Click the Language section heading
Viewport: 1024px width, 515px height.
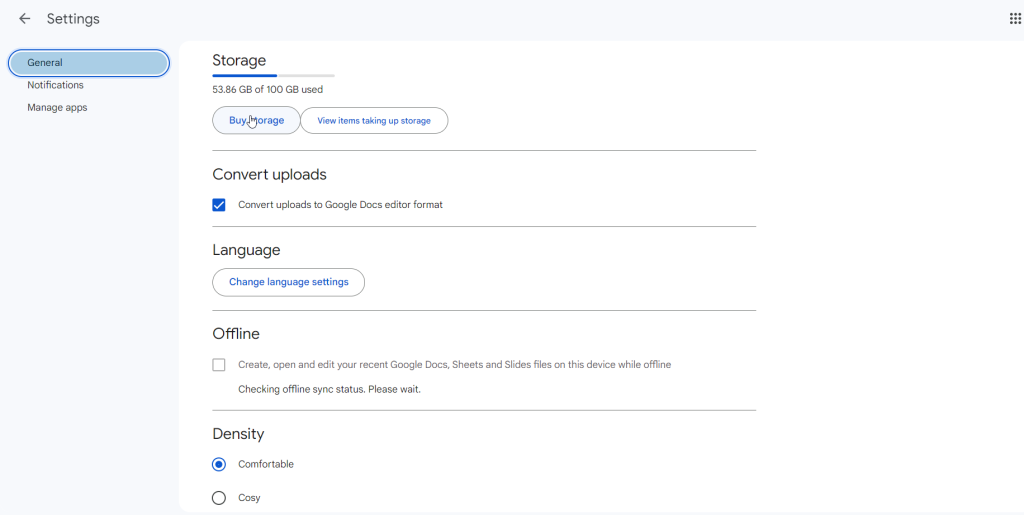coord(246,250)
